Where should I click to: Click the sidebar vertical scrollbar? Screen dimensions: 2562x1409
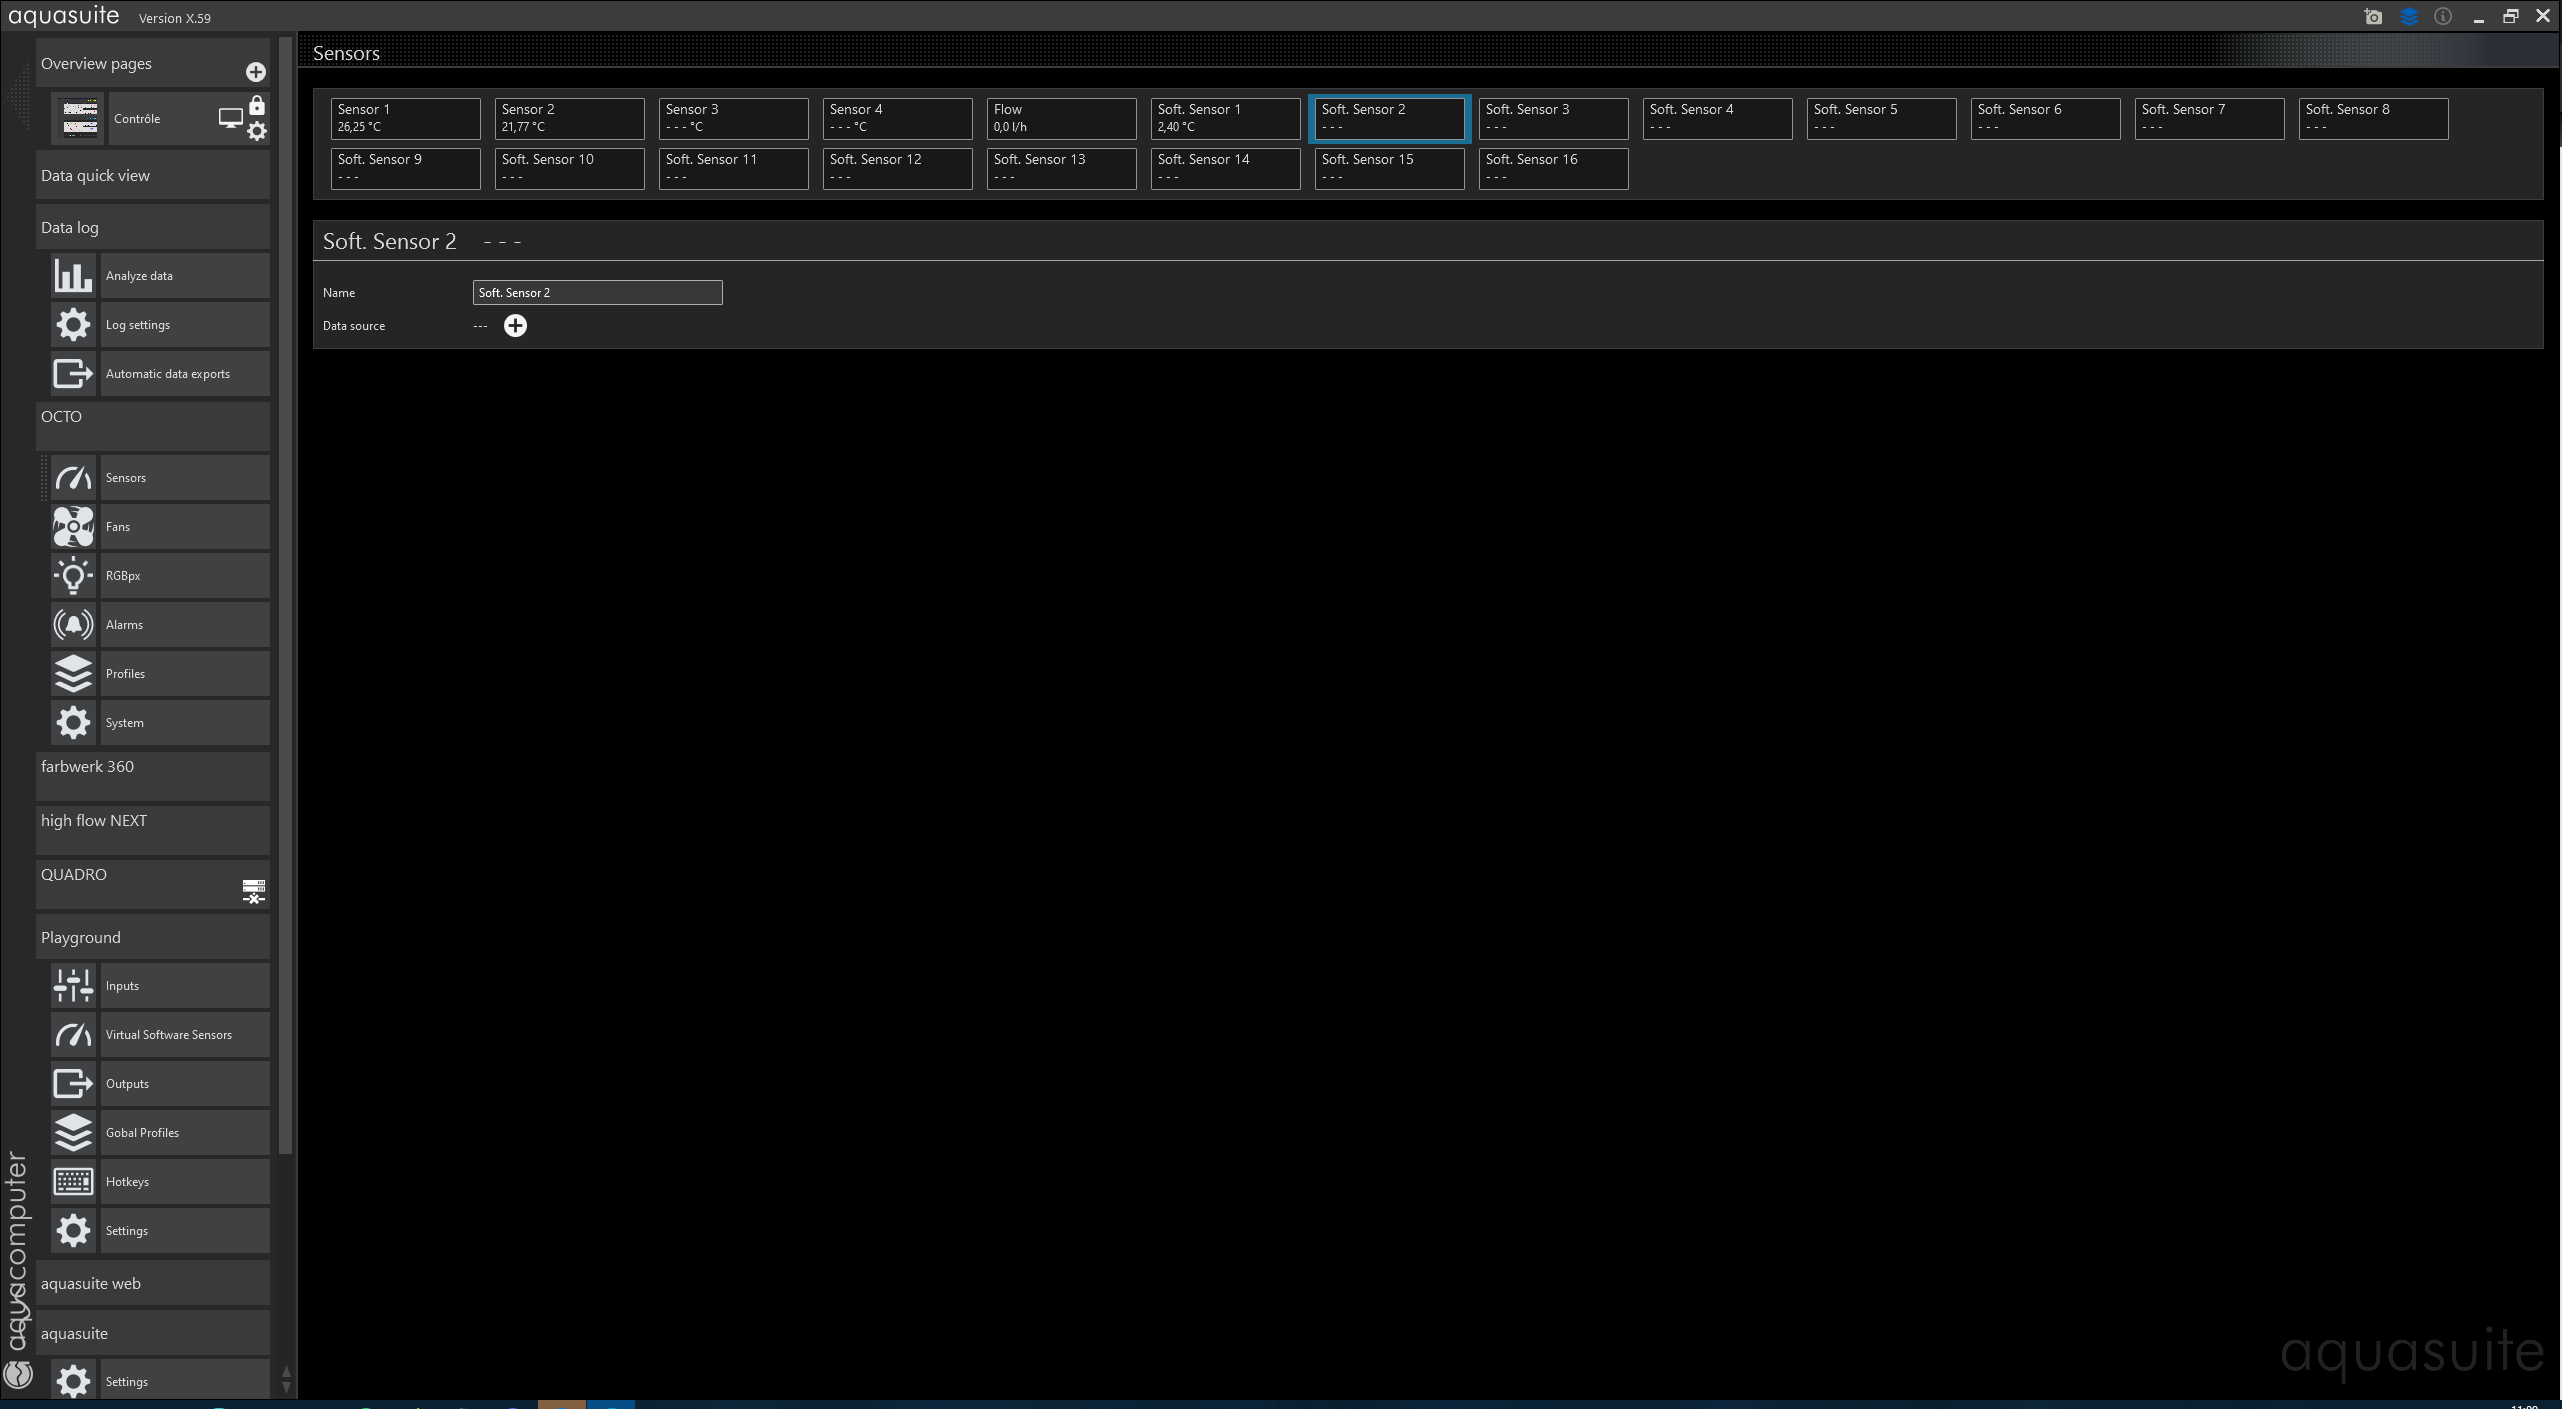tap(286, 596)
